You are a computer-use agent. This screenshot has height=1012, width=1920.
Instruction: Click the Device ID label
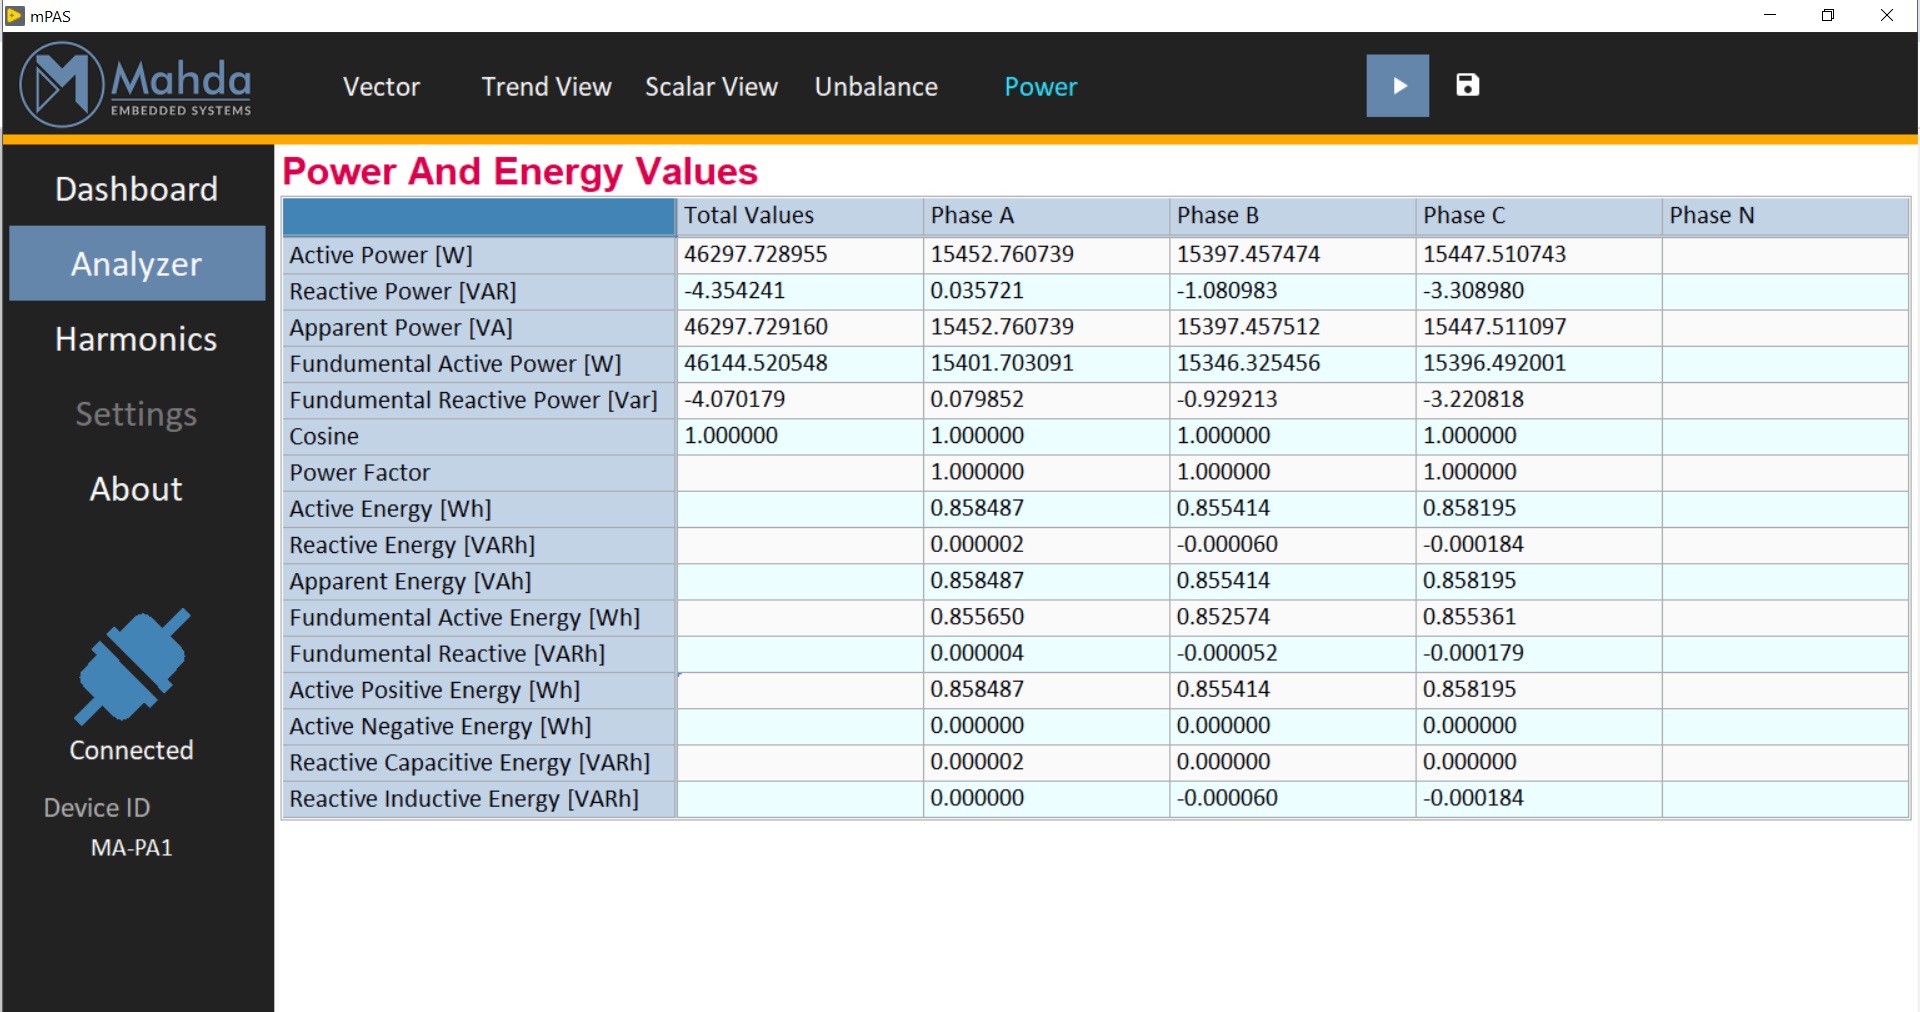(96, 808)
